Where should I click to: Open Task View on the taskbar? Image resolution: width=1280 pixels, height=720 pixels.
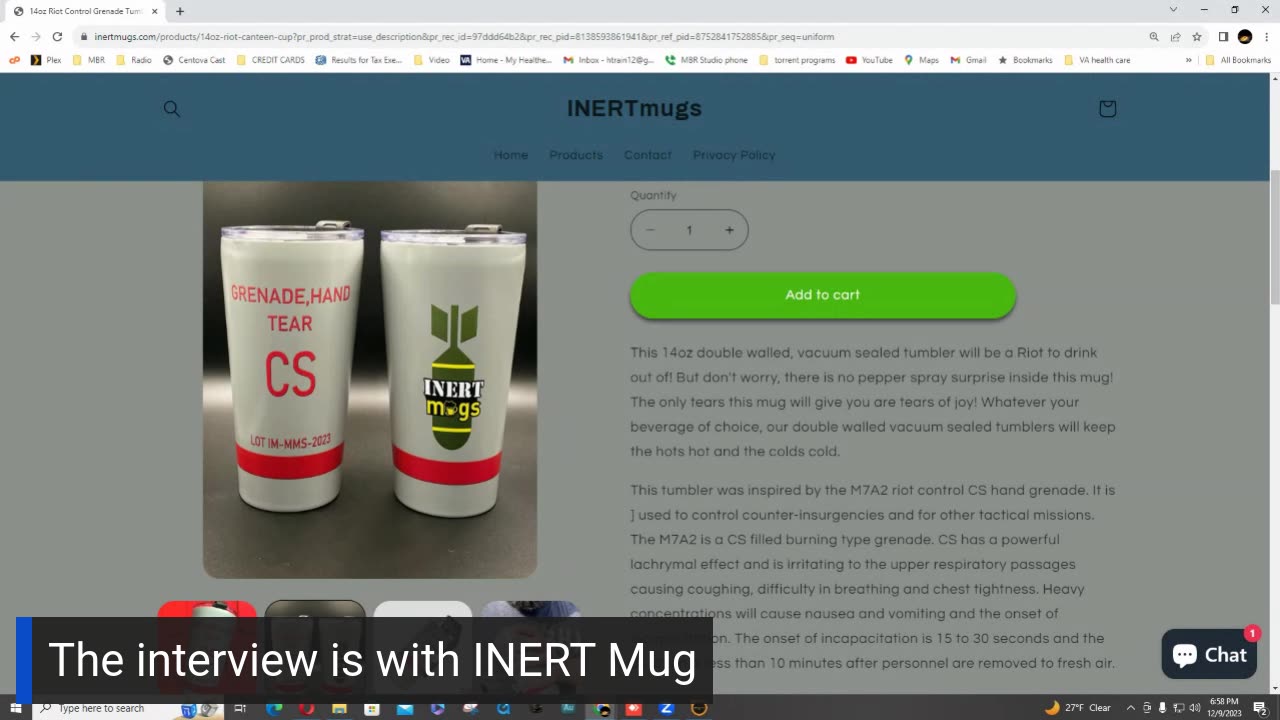click(240, 708)
